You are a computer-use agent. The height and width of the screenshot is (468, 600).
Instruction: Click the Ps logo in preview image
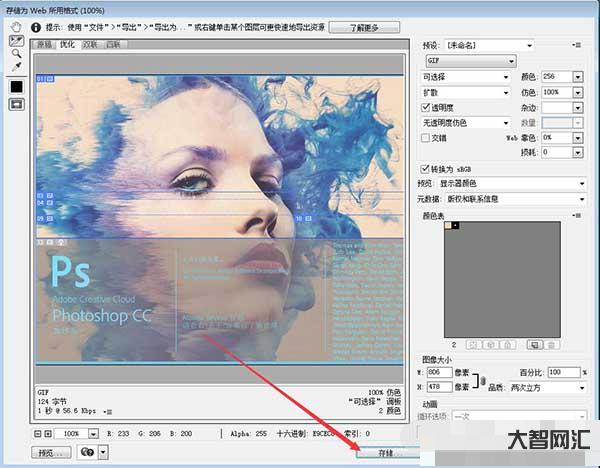click(x=70, y=271)
